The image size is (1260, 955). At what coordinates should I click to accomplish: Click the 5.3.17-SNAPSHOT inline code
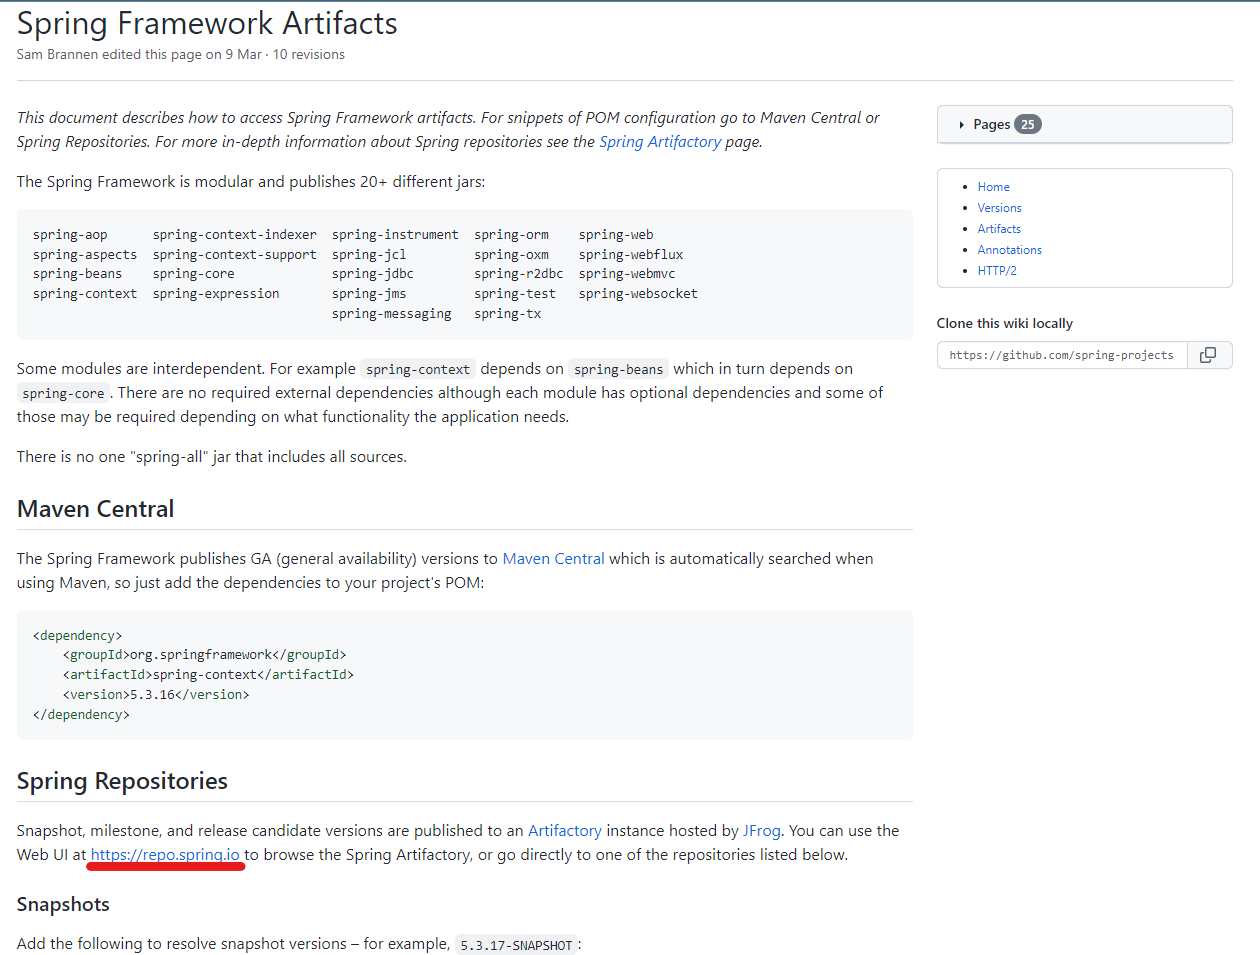click(516, 945)
